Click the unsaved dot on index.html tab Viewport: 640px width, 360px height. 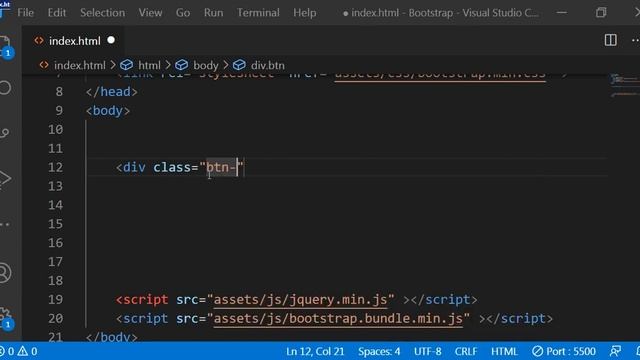(111, 40)
